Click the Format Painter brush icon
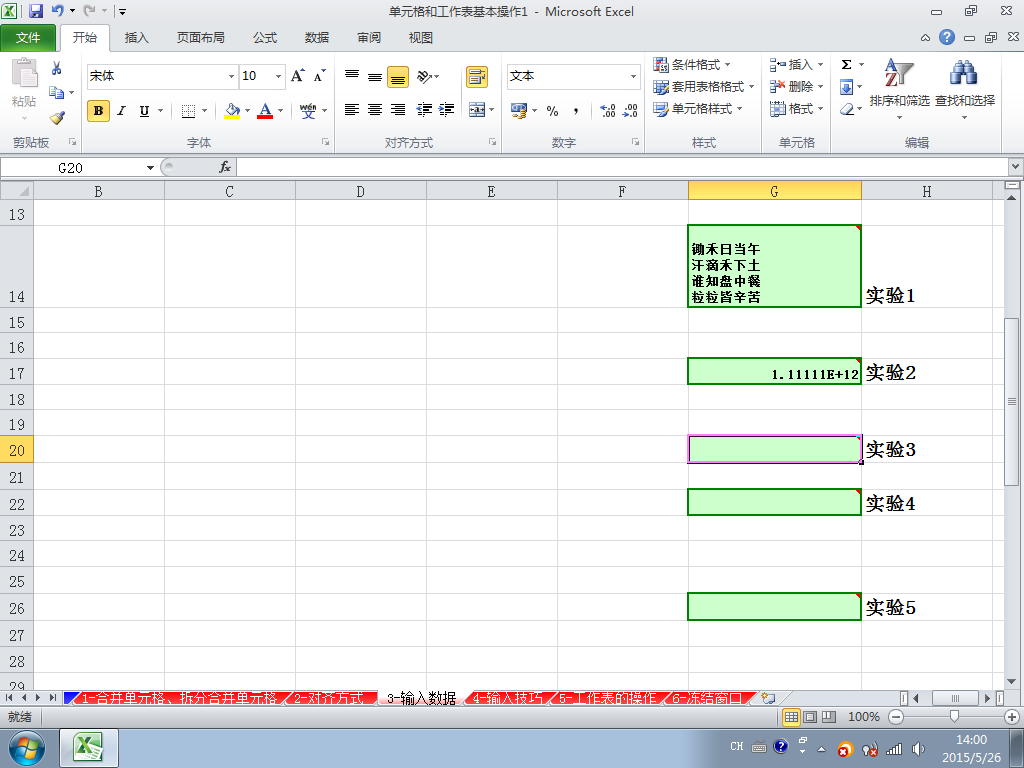The width and height of the screenshot is (1024, 768). coord(57,118)
